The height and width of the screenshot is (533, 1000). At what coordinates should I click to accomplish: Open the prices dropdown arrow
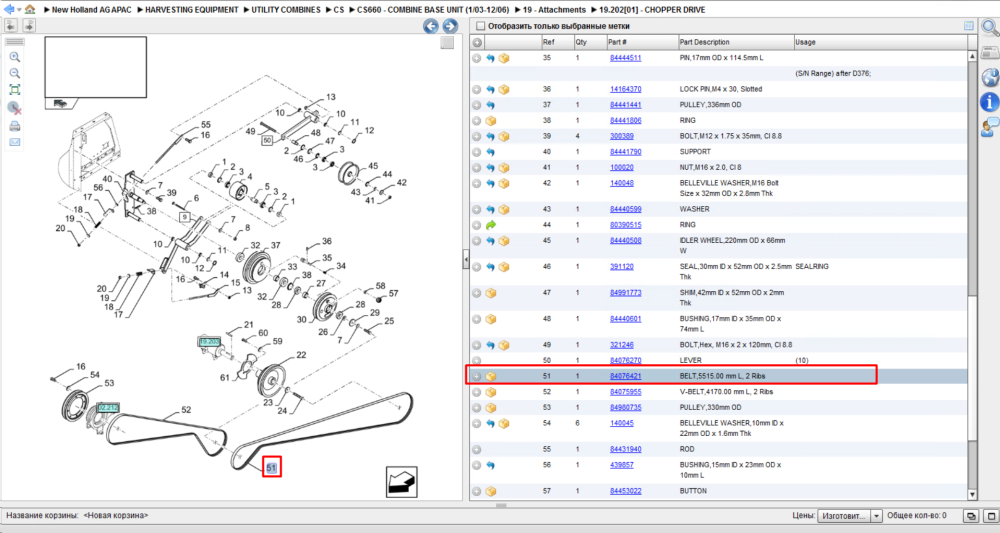coord(876,516)
